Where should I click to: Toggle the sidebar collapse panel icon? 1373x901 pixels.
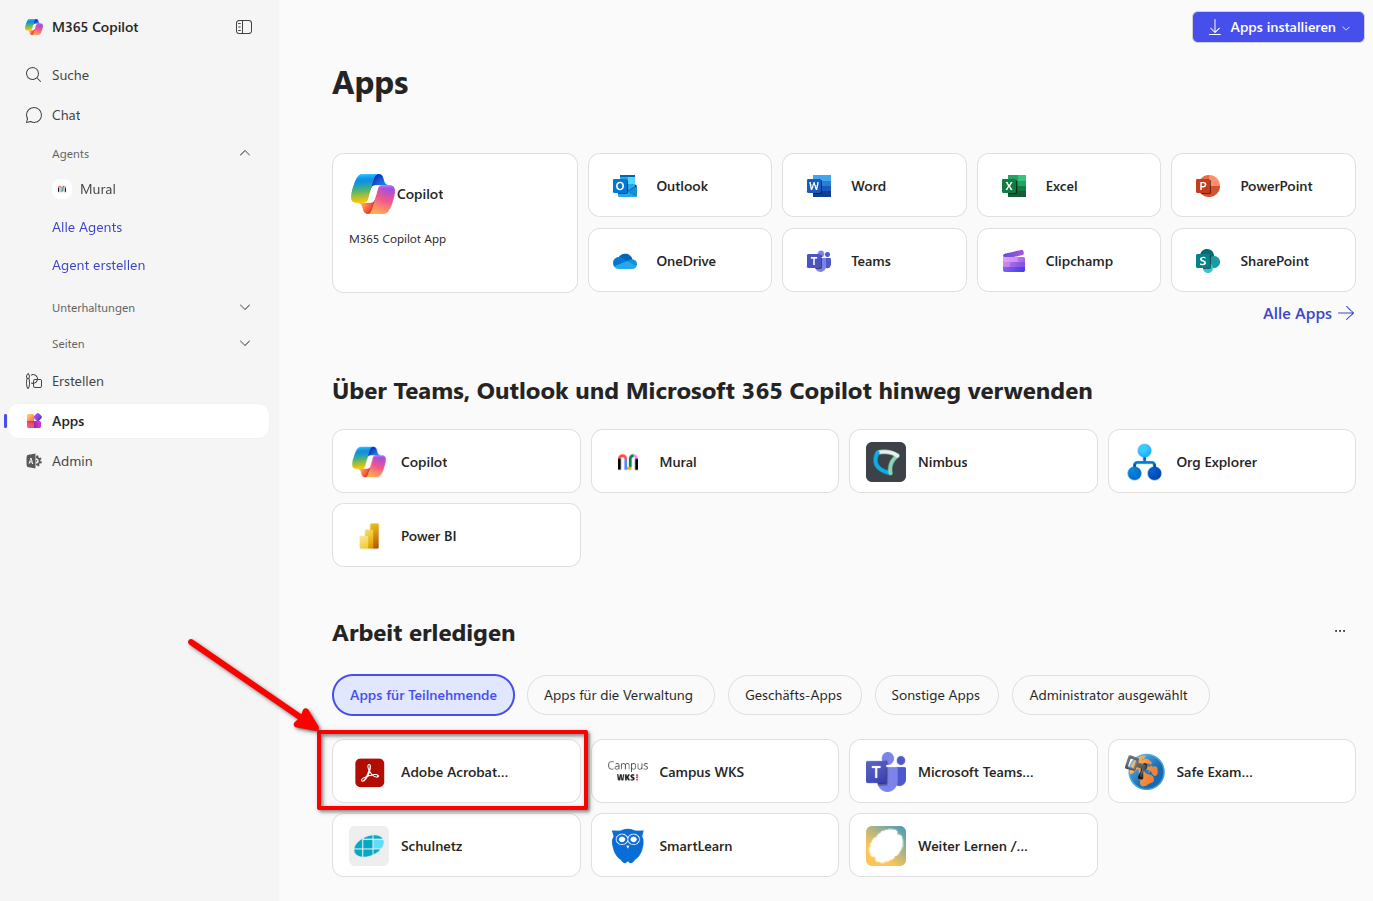pyautogui.click(x=244, y=27)
